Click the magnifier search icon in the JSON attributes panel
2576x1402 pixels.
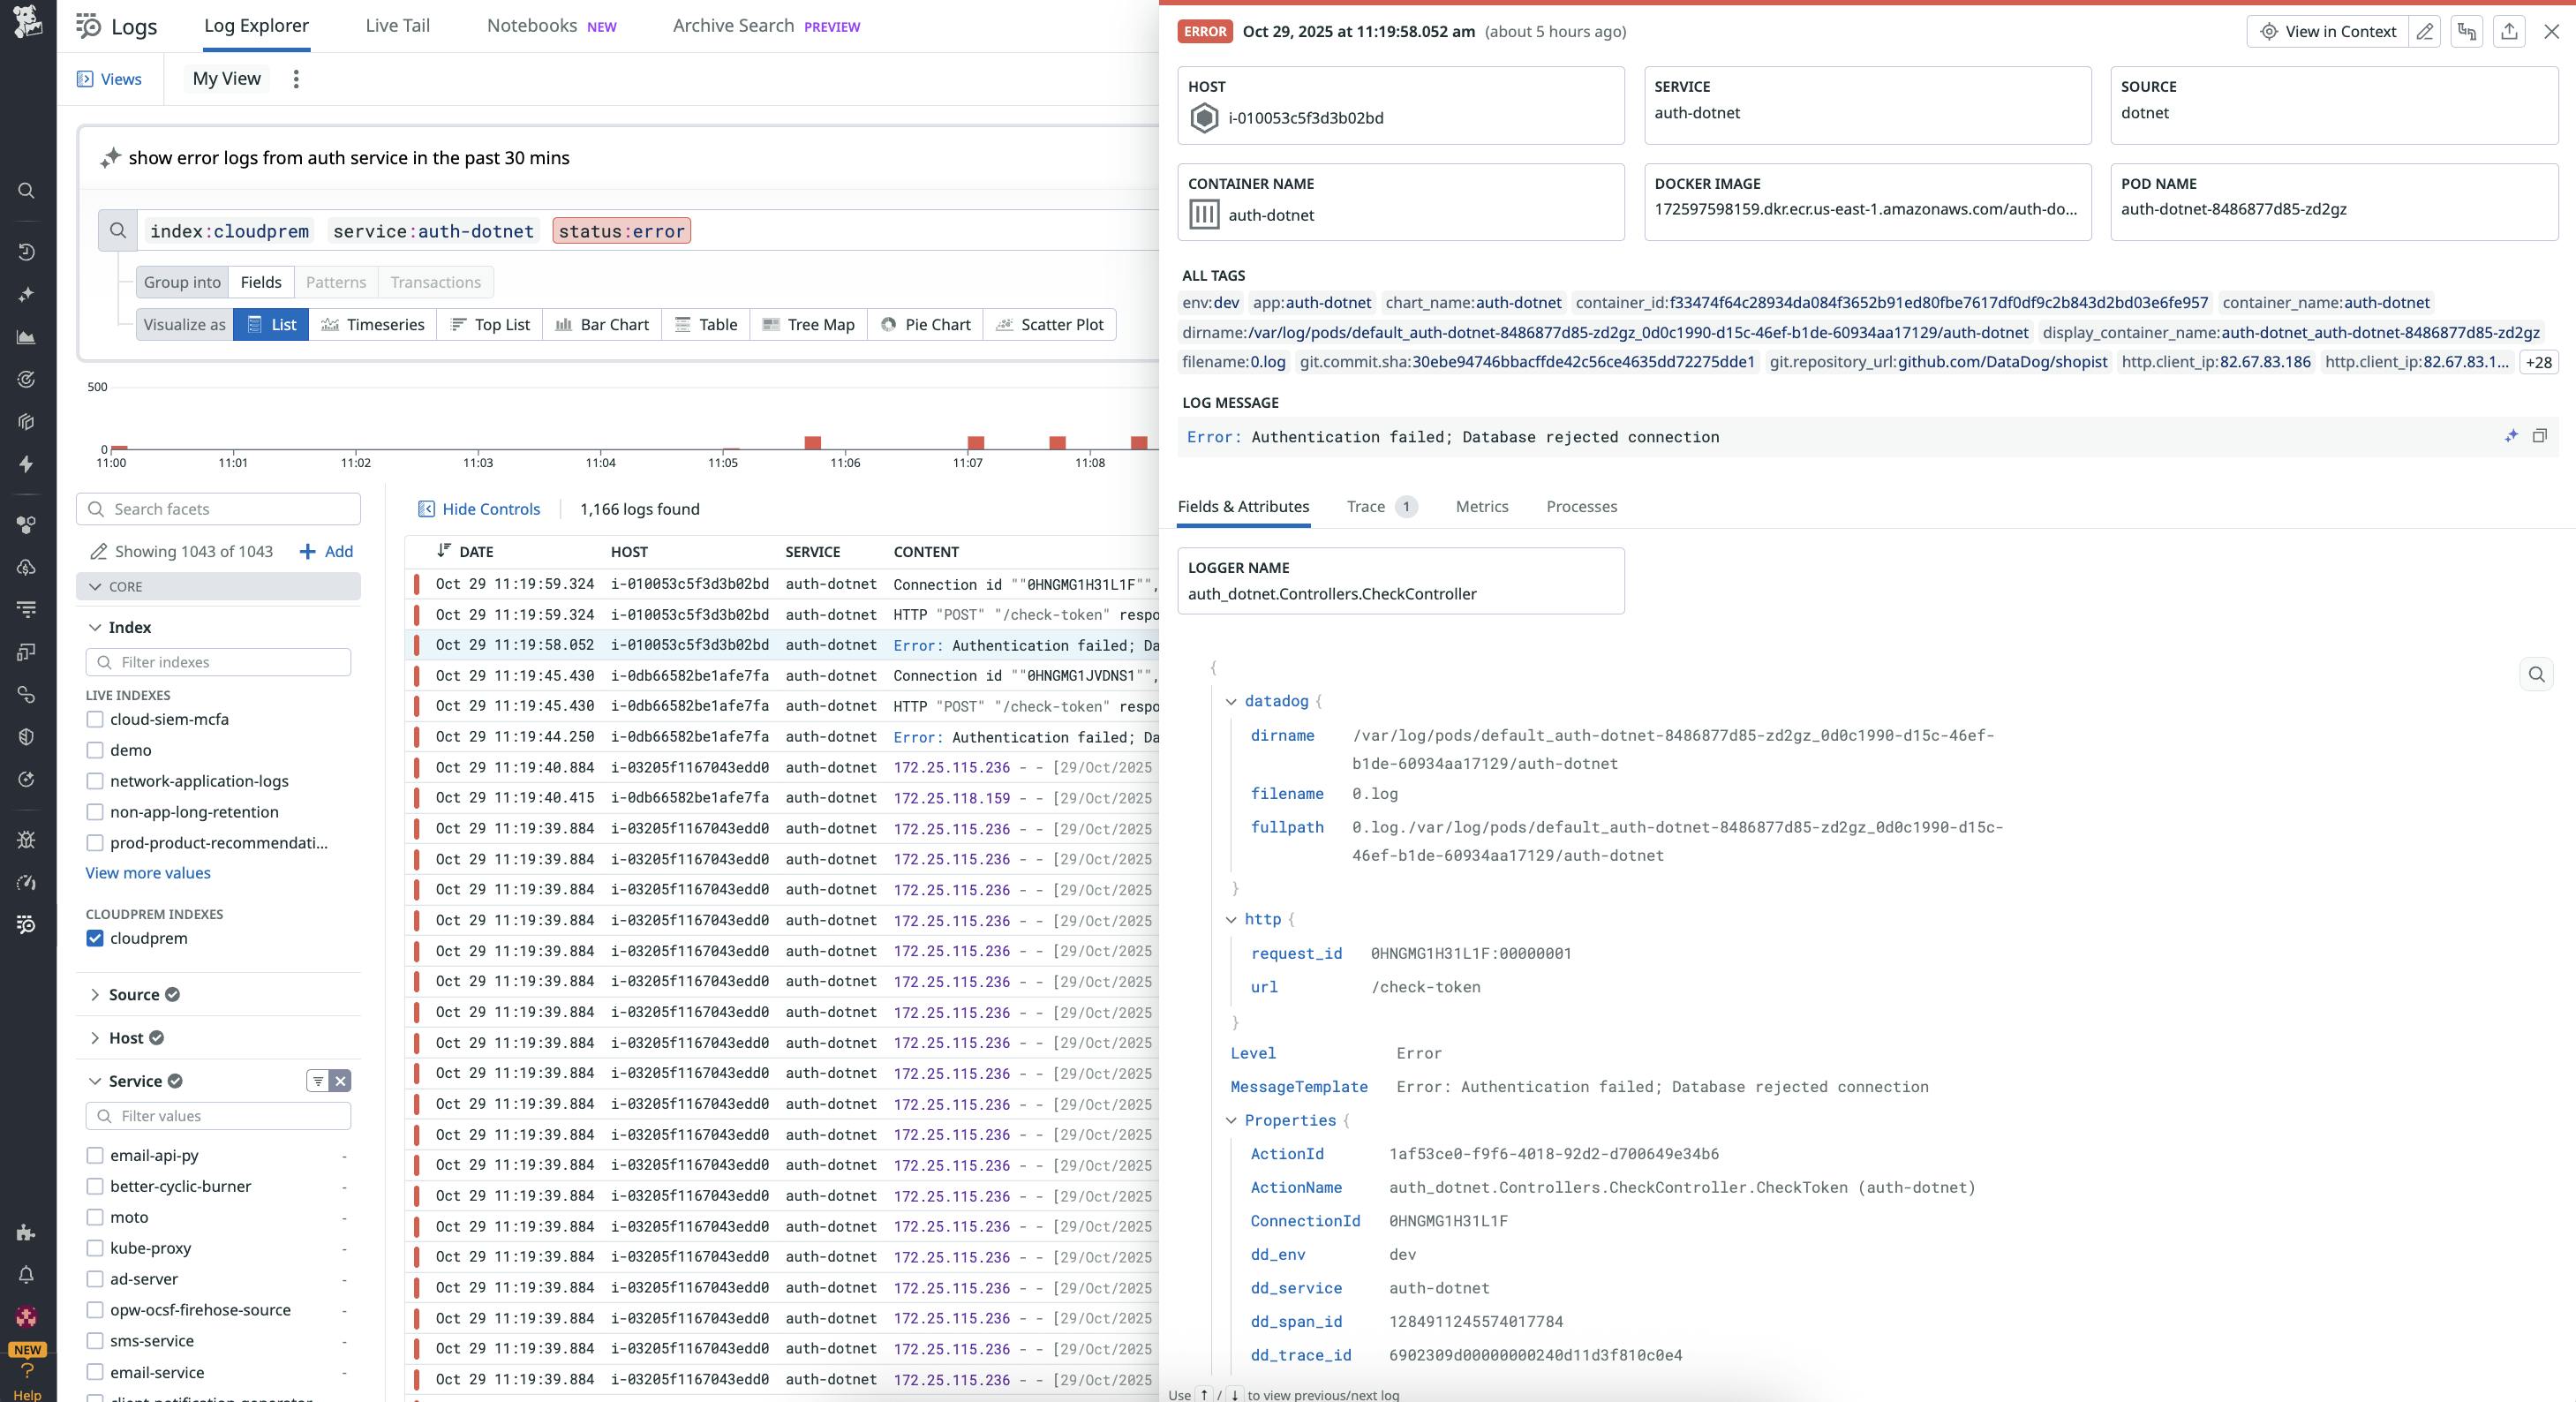click(x=2537, y=675)
